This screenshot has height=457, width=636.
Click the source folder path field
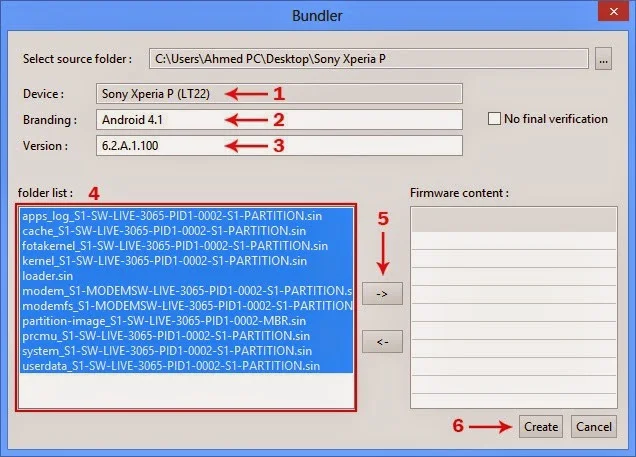369,59
